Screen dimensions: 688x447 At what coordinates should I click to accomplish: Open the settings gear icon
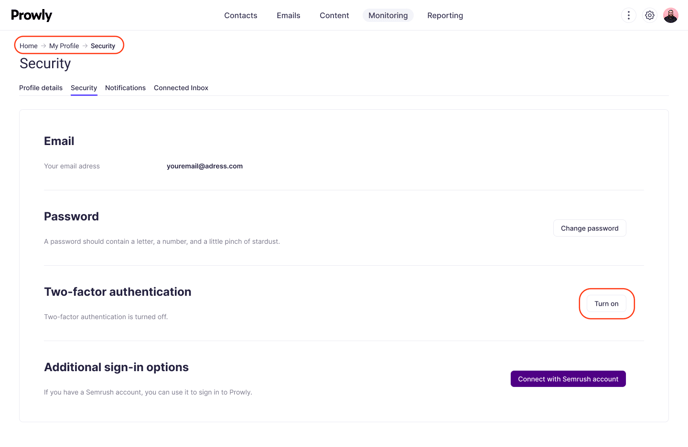[650, 15]
